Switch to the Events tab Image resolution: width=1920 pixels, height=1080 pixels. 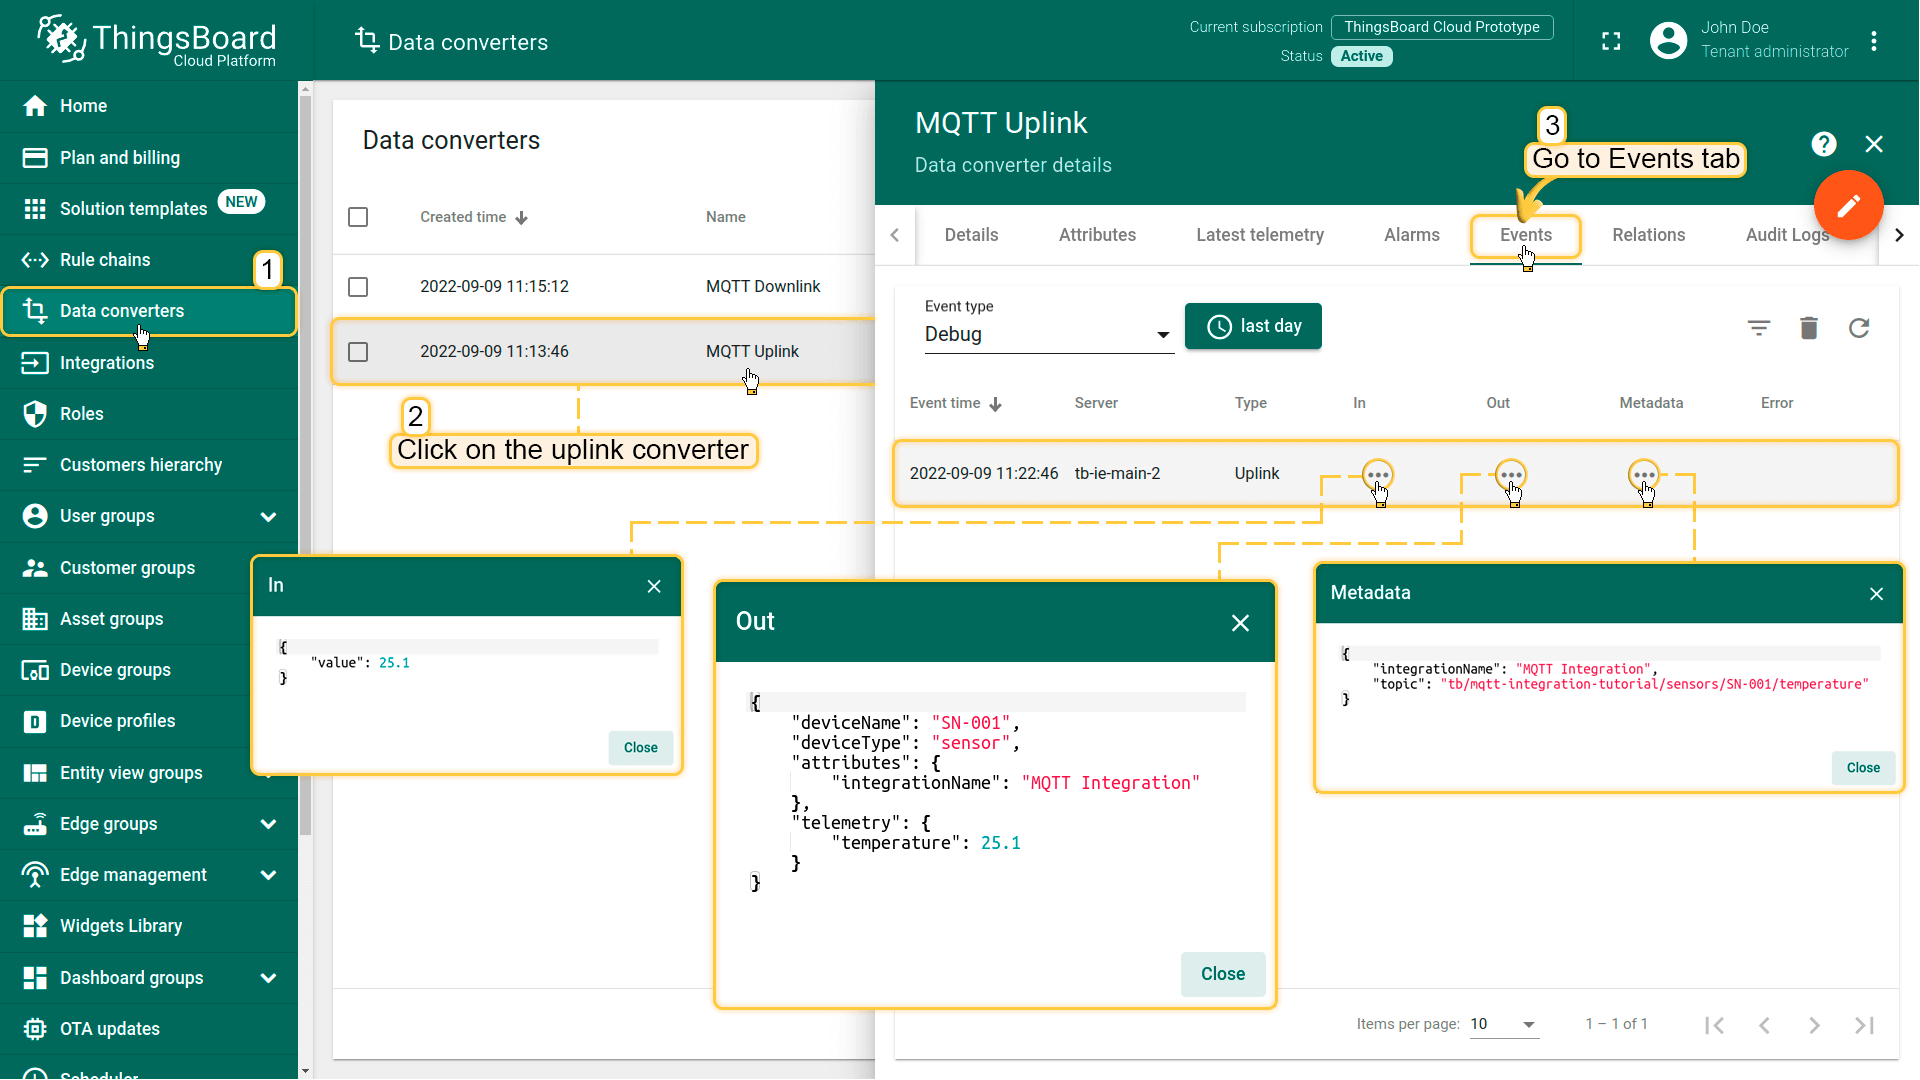point(1525,235)
